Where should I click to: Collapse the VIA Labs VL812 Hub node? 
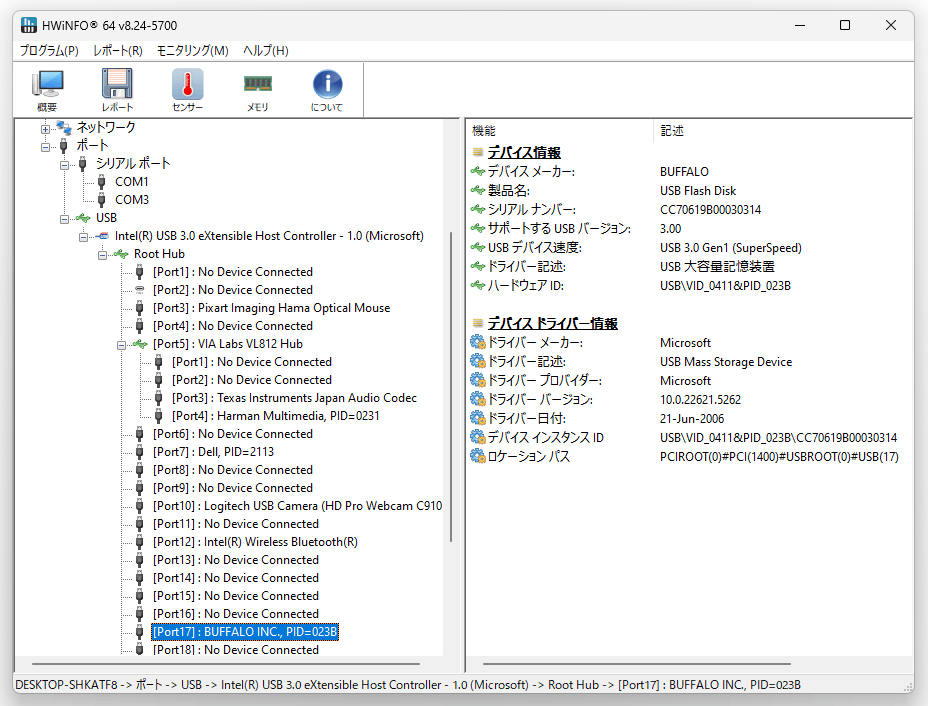click(121, 344)
